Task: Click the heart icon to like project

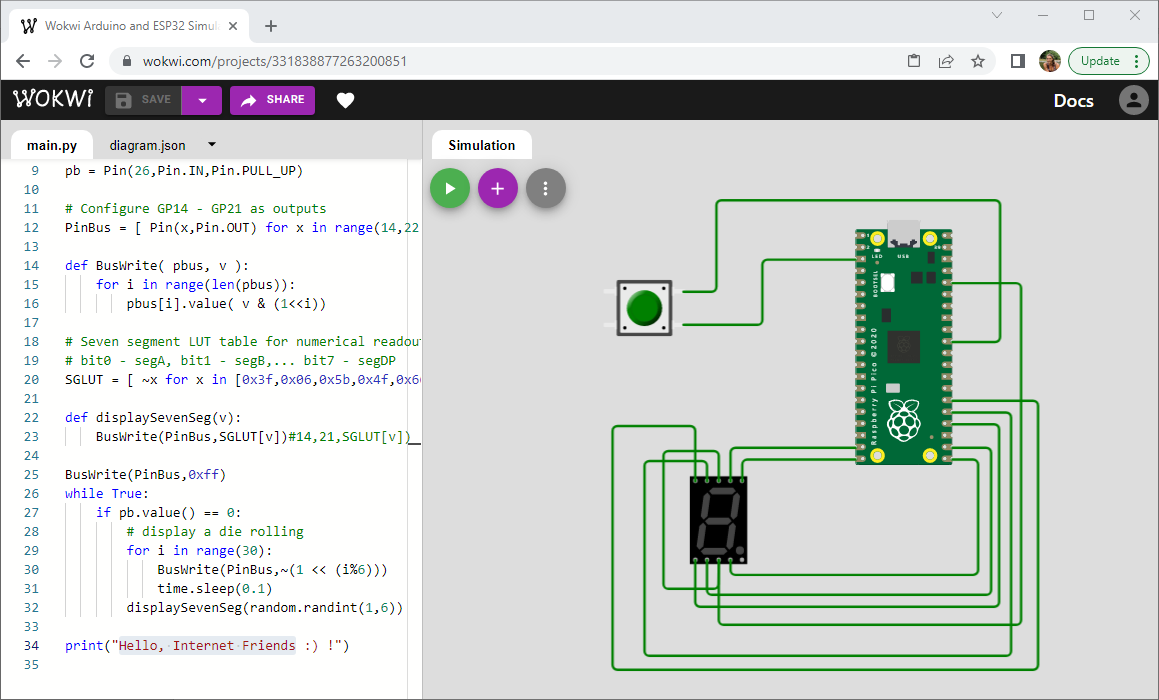Action: [x=345, y=100]
